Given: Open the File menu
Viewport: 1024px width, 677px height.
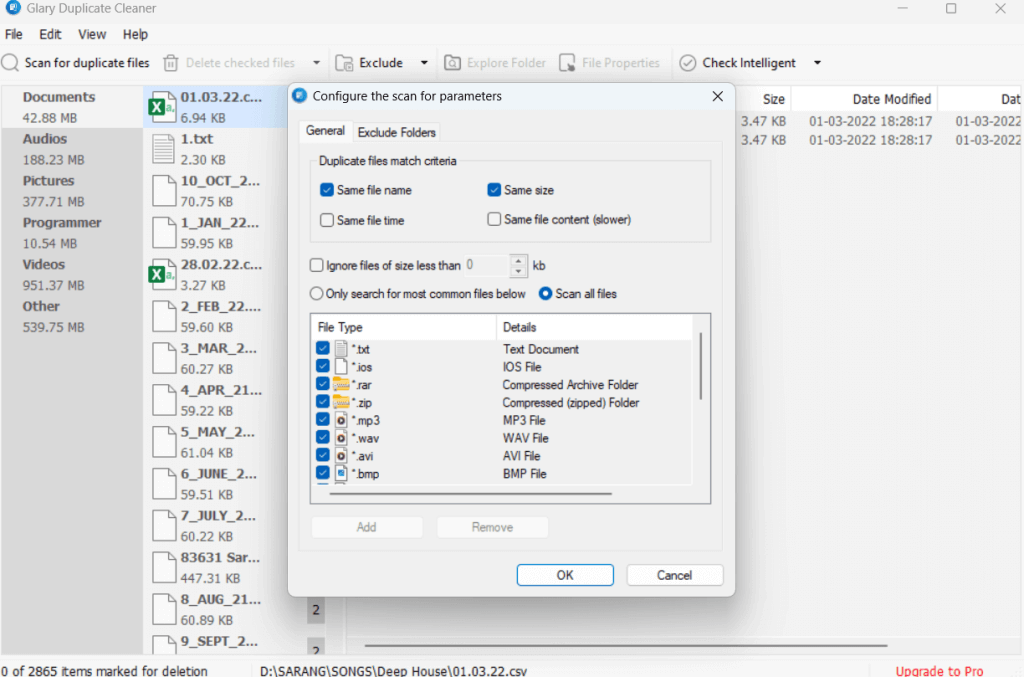Looking at the screenshot, I should (x=14, y=34).
